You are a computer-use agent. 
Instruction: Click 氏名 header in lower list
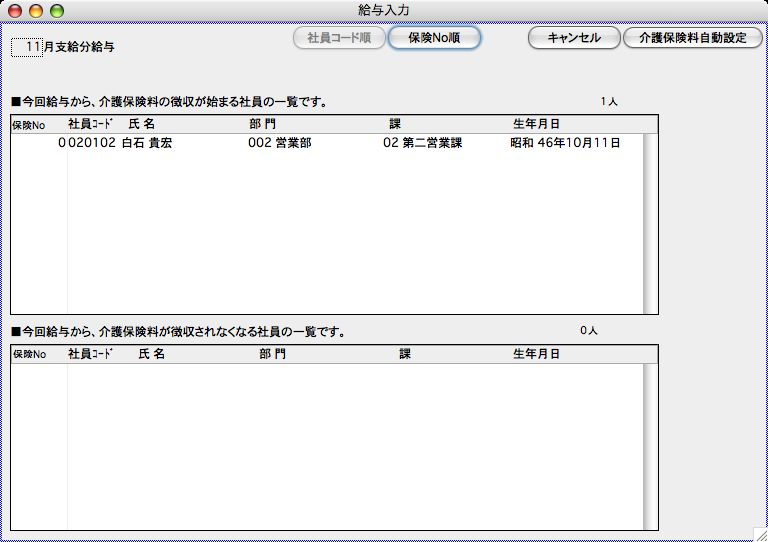(151, 354)
